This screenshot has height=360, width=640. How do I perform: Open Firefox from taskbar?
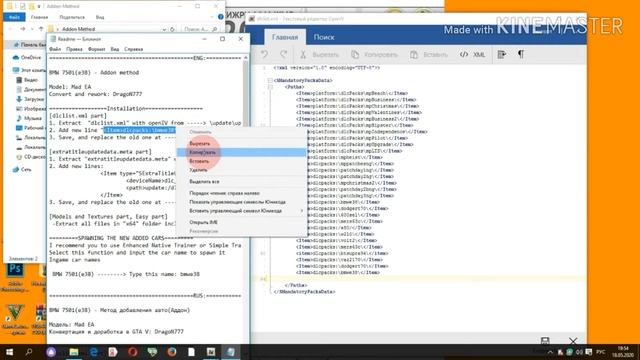[172, 352]
